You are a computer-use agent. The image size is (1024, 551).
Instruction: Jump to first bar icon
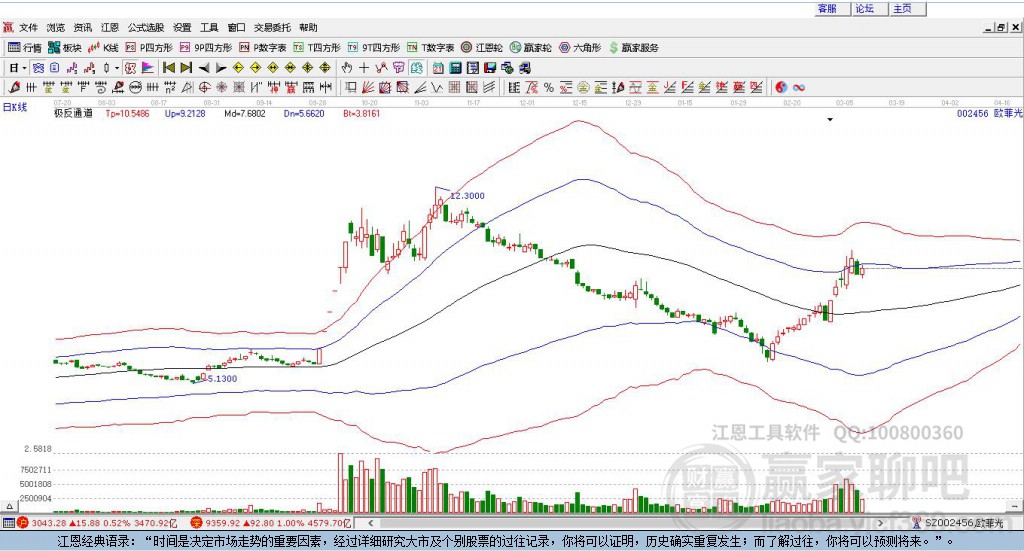[x=168, y=68]
